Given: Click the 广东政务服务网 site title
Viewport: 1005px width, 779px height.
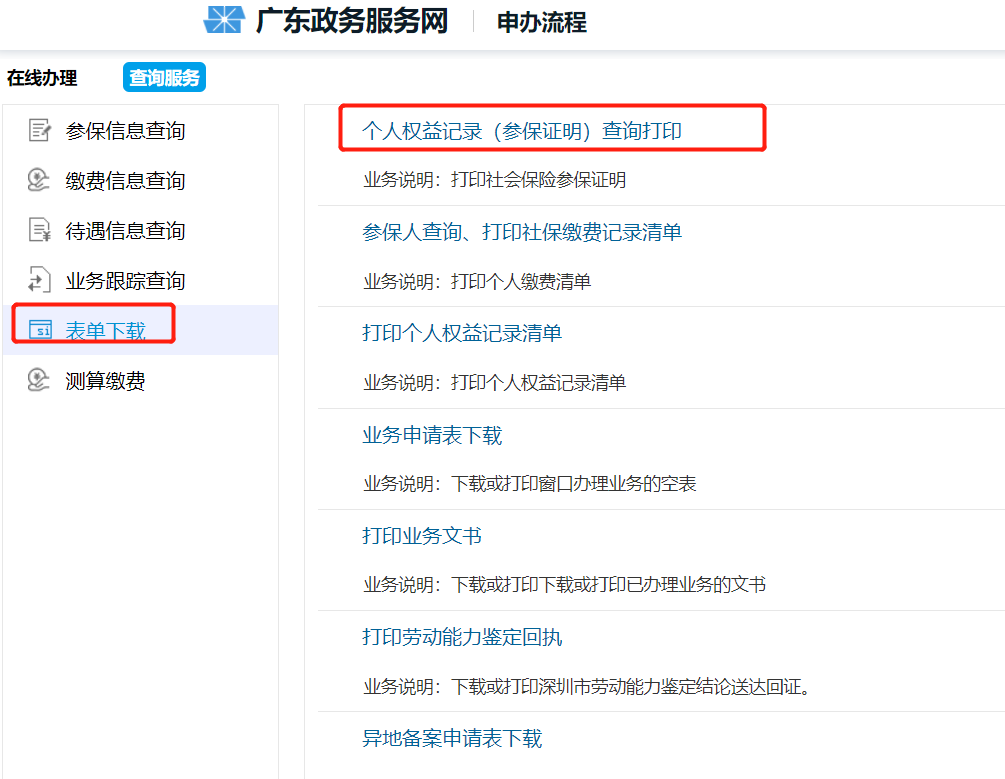Looking at the screenshot, I should [351, 21].
